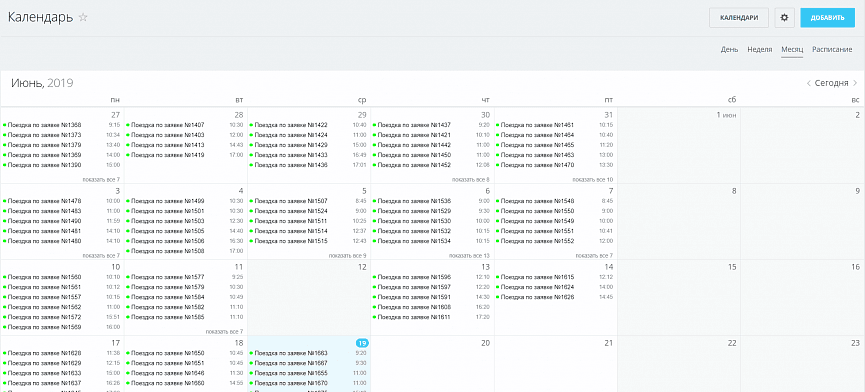Open calendar settings gear
865x392 pixels.
click(x=784, y=18)
